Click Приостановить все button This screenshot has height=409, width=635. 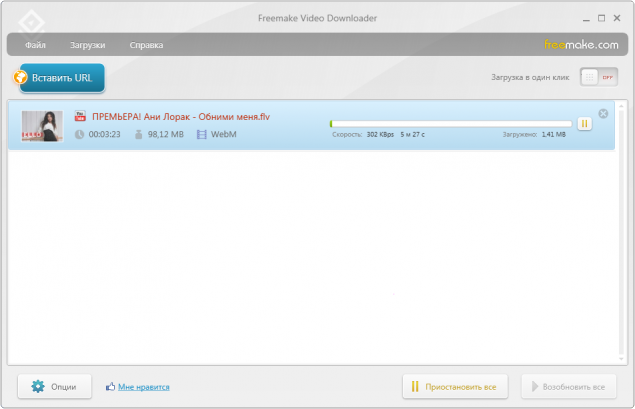click(x=455, y=387)
